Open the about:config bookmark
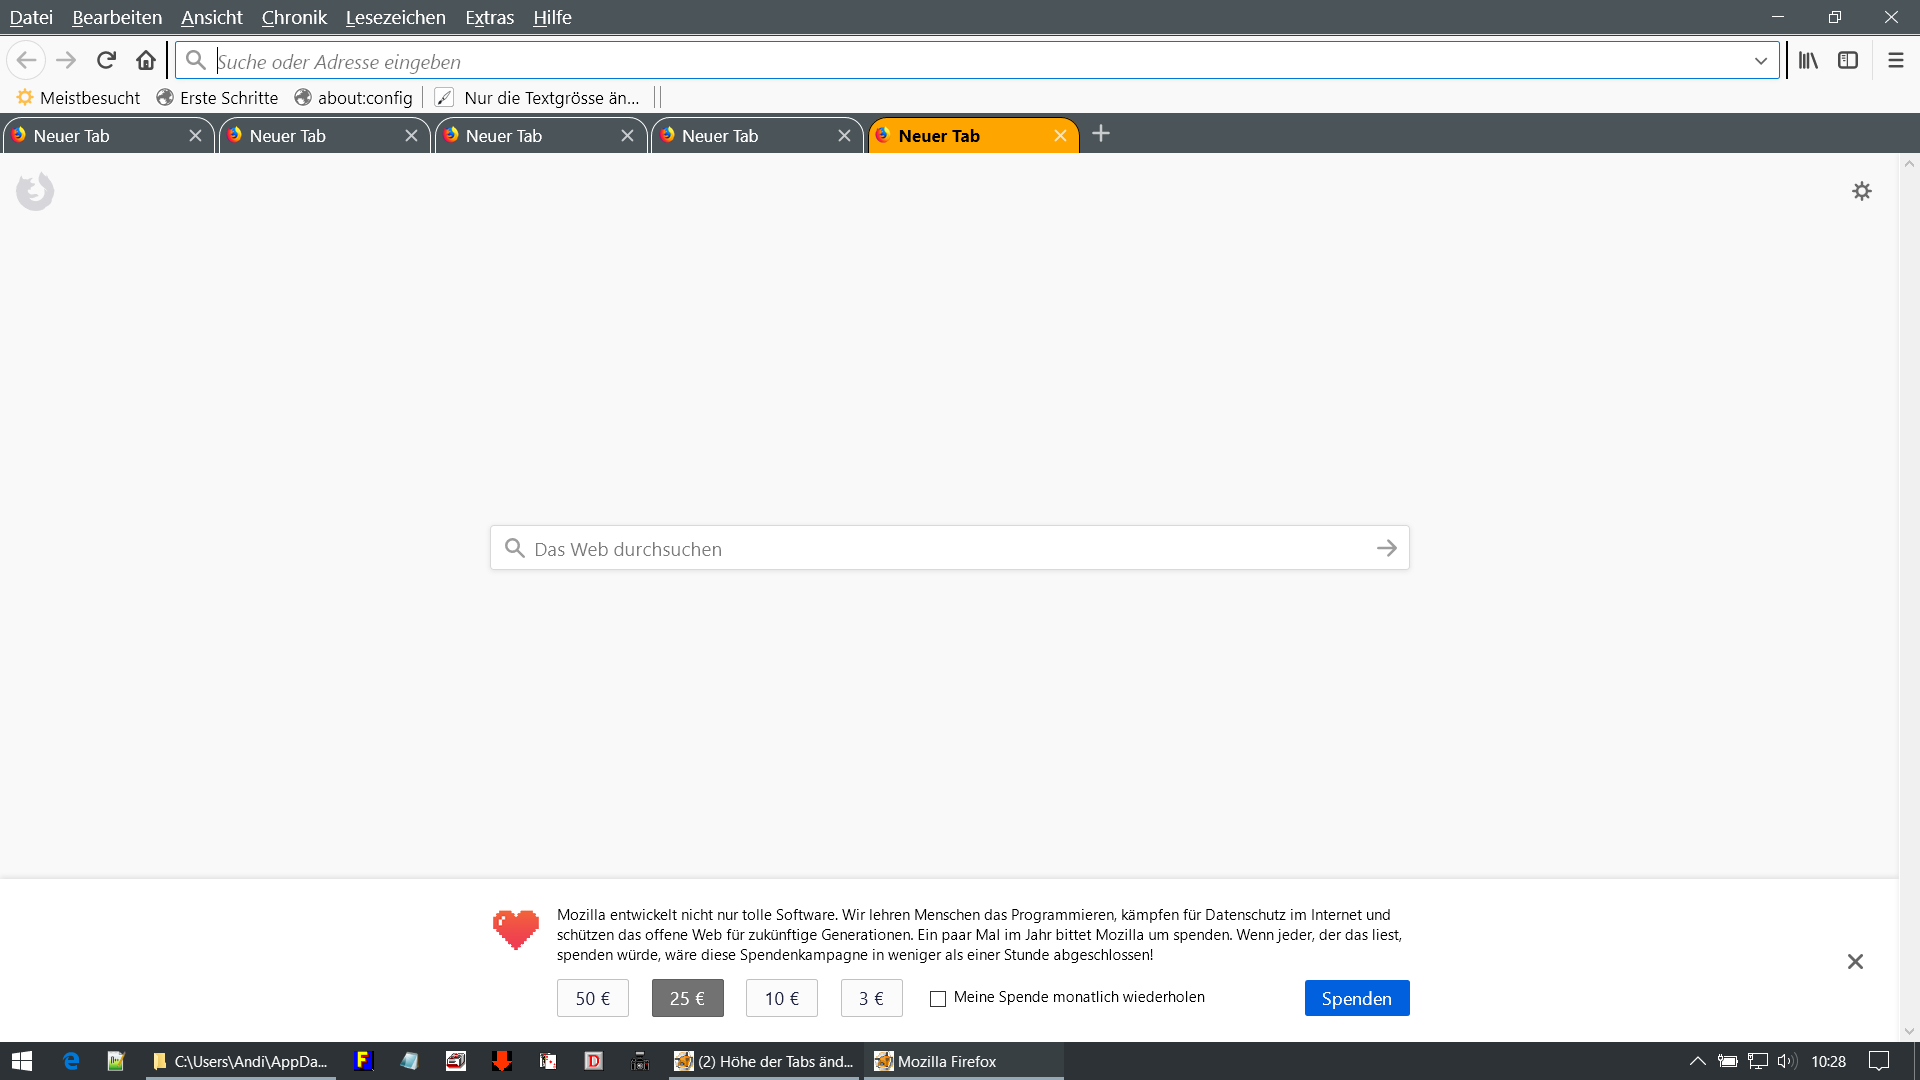 click(x=354, y=97)
